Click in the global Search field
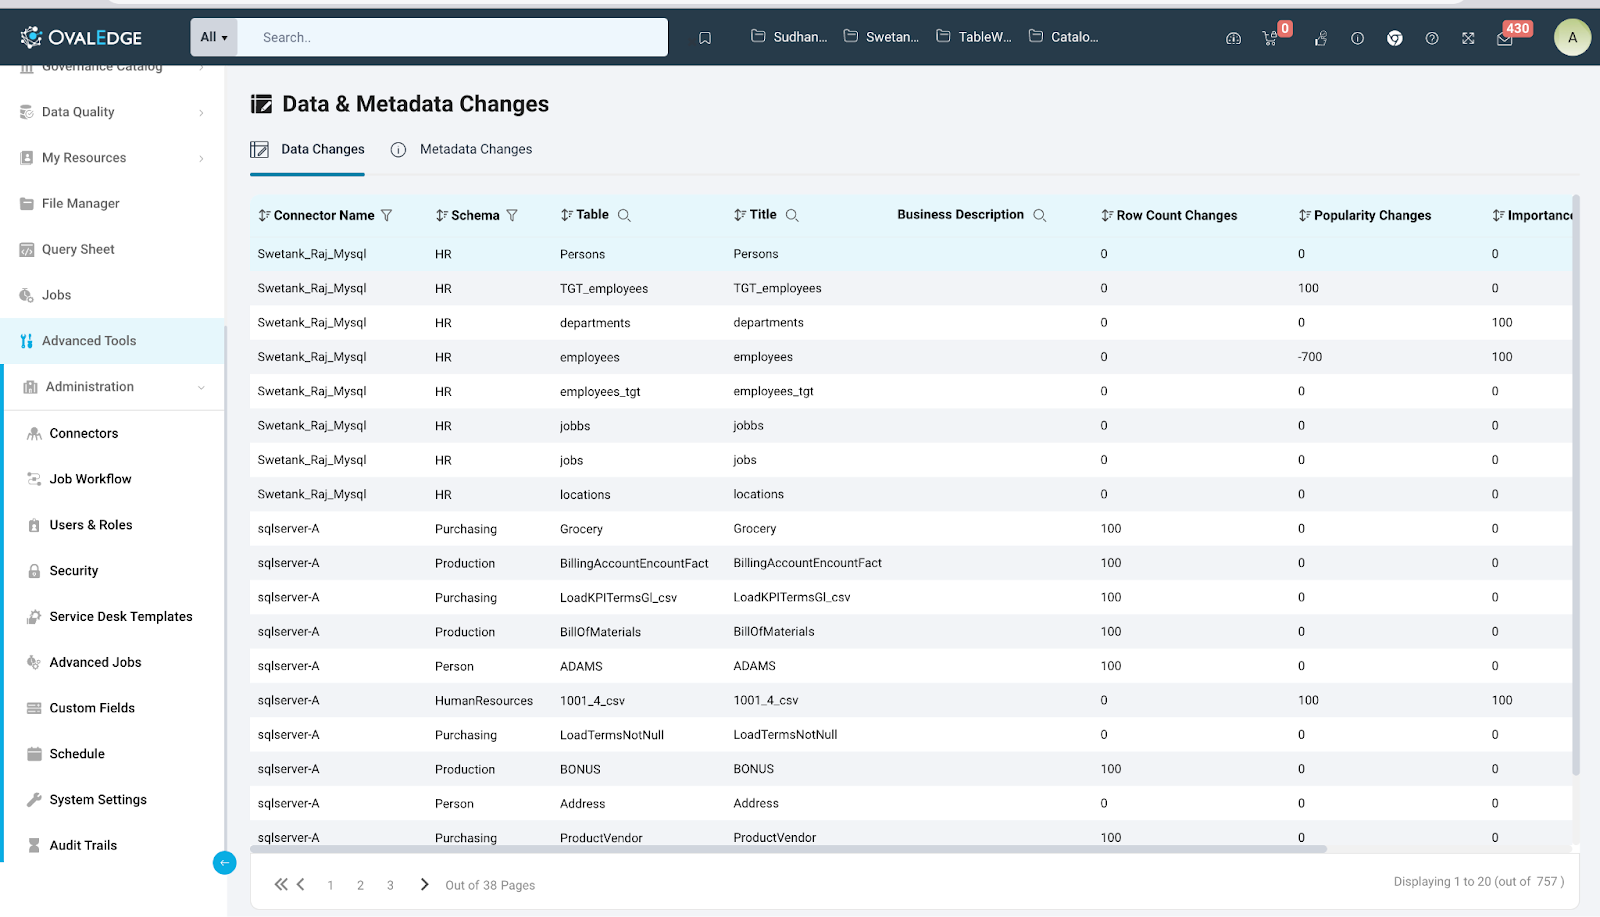 (x=453, y=37)
